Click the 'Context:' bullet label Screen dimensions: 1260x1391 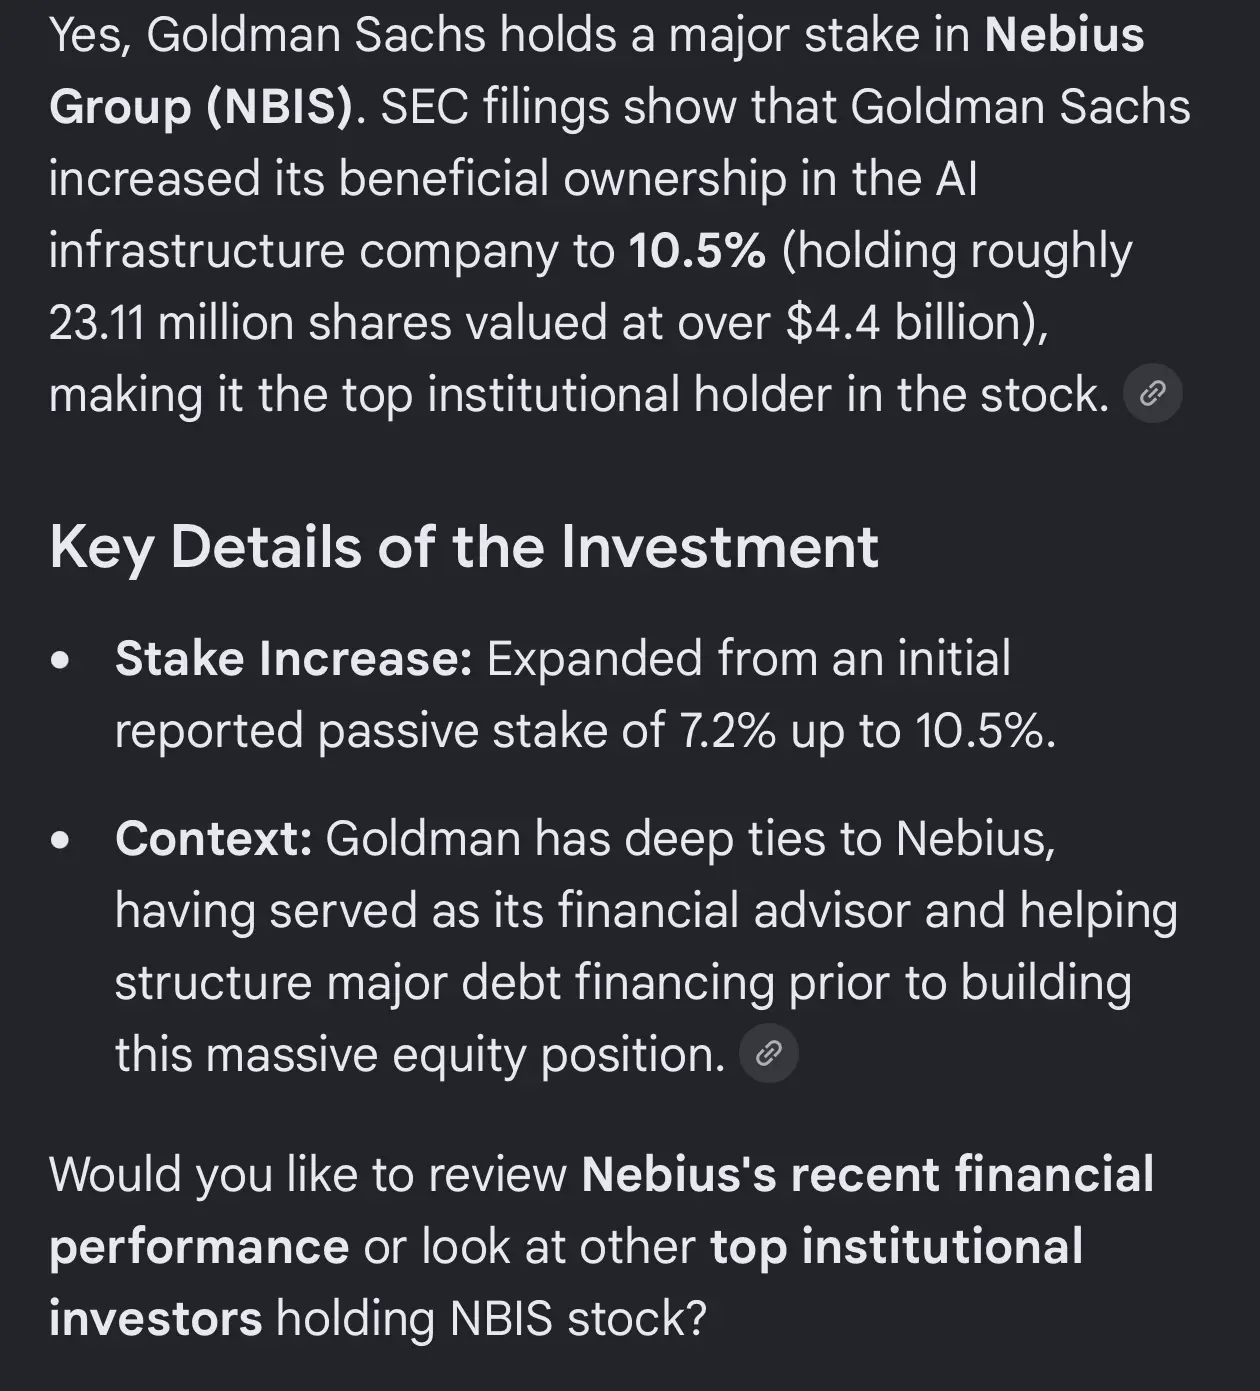214,838
